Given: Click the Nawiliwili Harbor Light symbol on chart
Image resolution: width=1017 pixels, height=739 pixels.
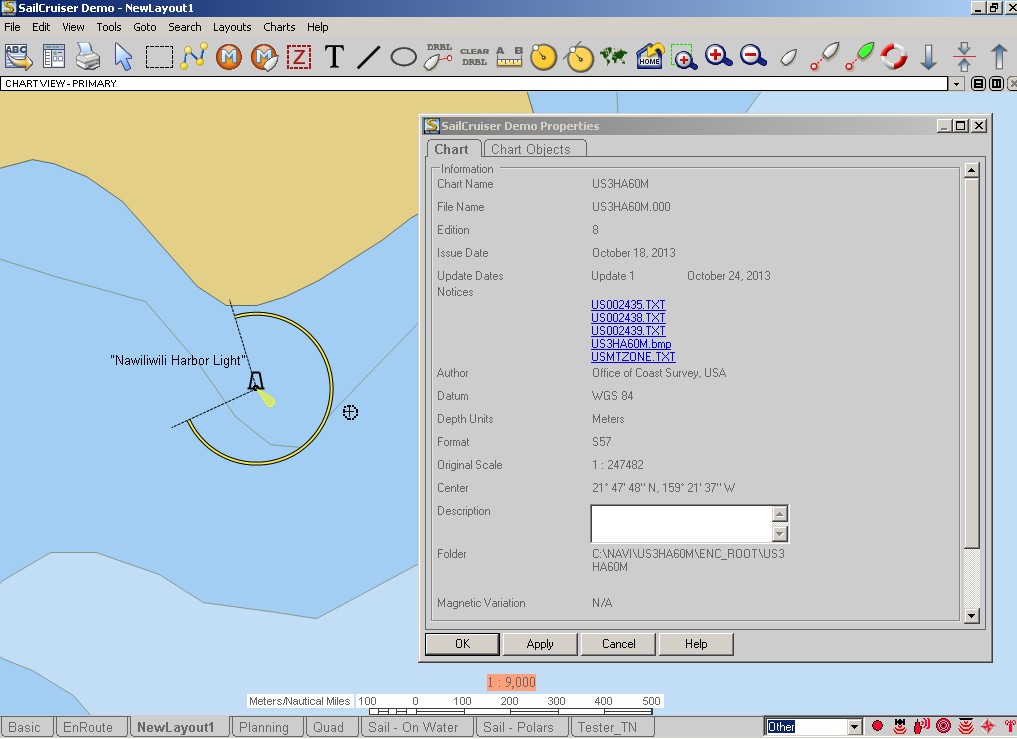Looking at the screenshot, I should pos(256,381).
